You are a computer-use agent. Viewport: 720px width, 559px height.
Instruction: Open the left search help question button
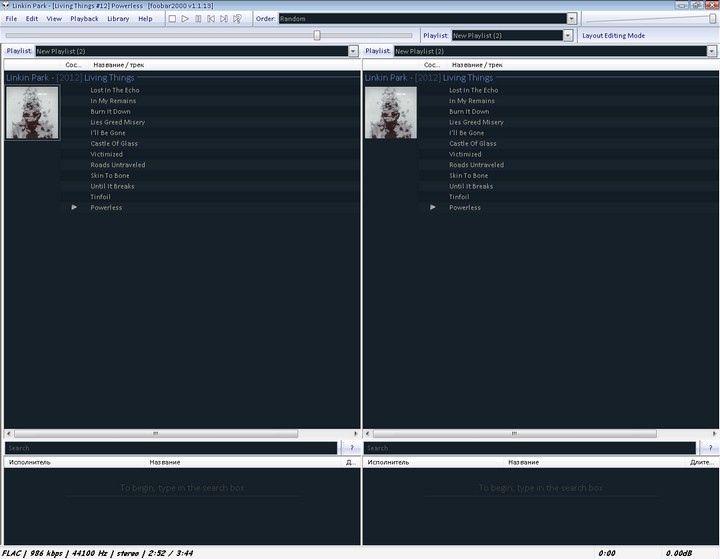point(352,448)
